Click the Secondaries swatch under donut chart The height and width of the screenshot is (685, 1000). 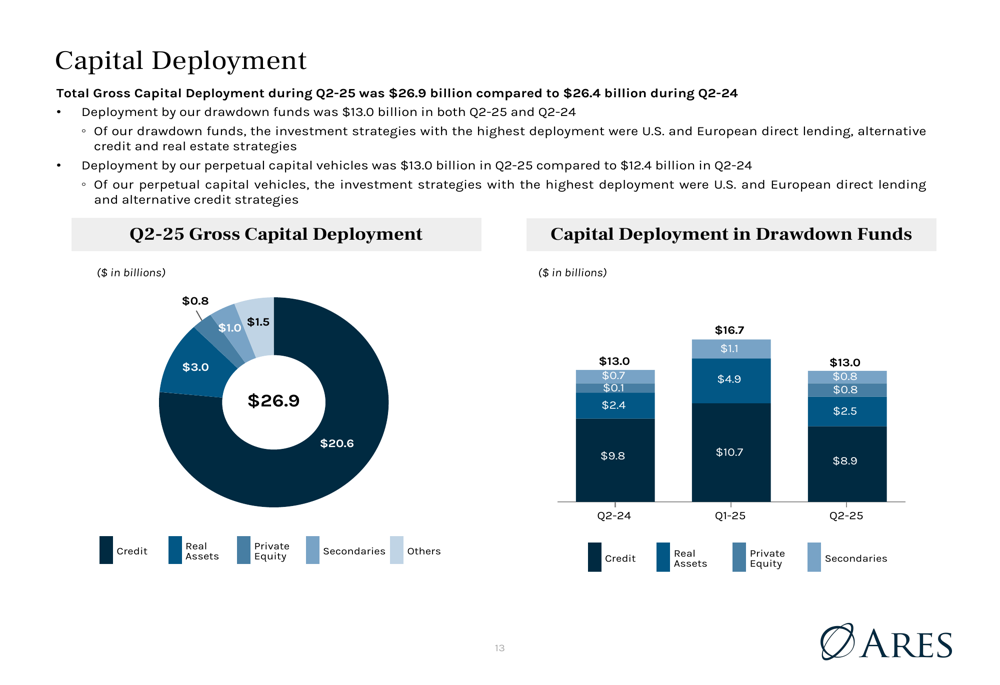pos(312,550)
